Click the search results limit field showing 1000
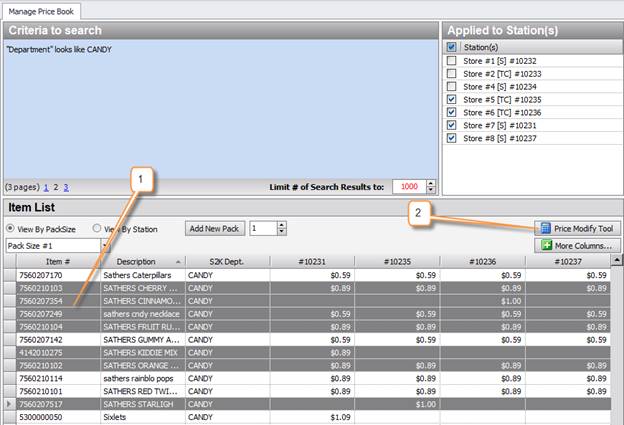Image resolution: width=624 pixels, height=425 pixels. click(x=407, y=187)
